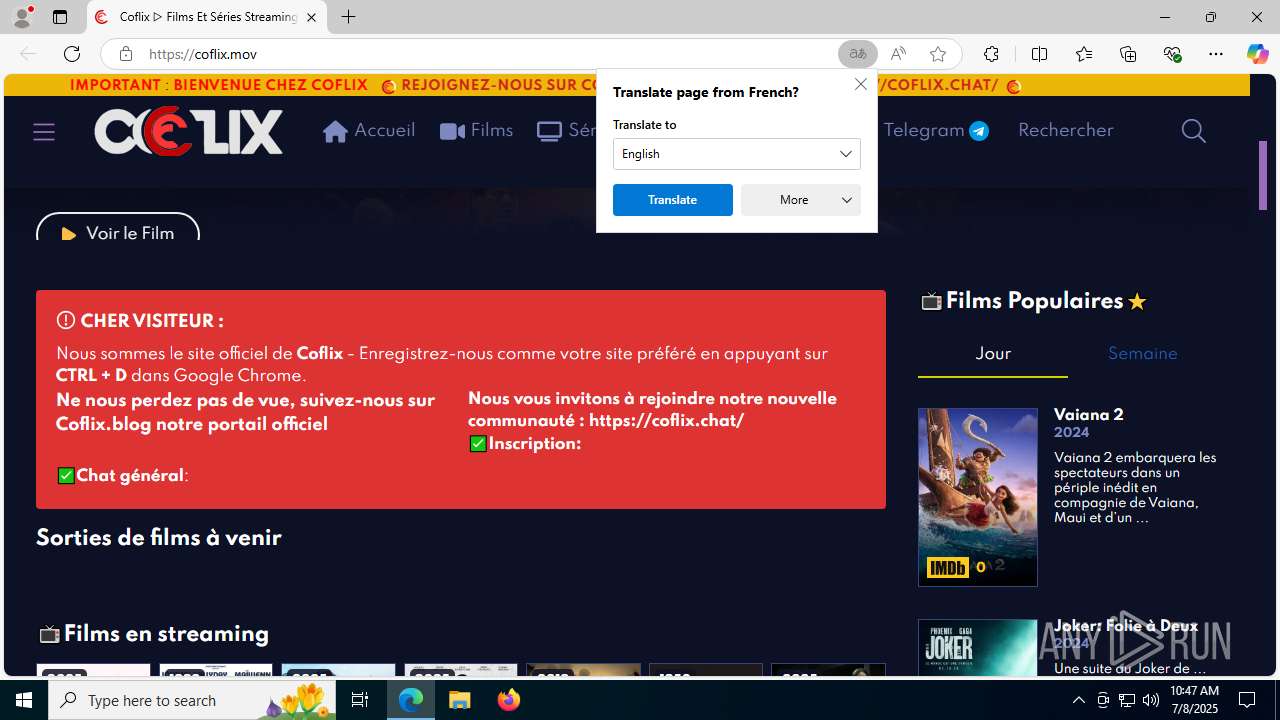Click the page vertical scrollbar thumb
Viewport: 1280px width, 720px height.
pos(1263,176)
